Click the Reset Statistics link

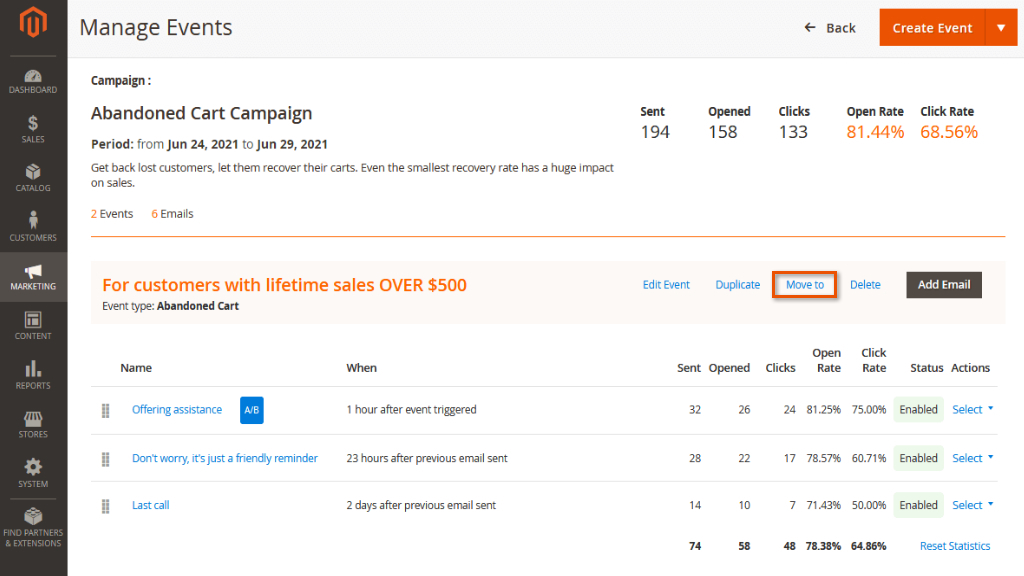tap(955, 546)
